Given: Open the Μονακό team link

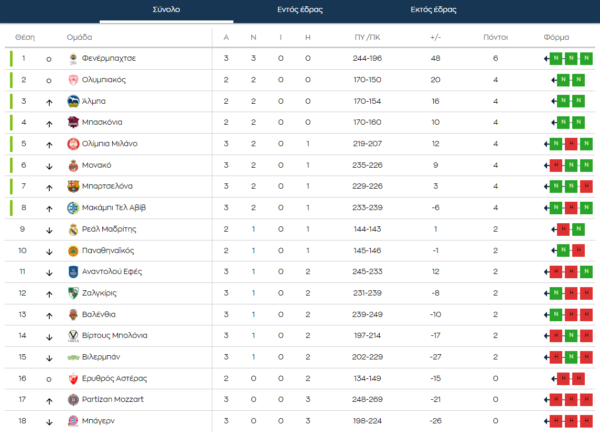Looking at the screenshot, I should (97, 165).
